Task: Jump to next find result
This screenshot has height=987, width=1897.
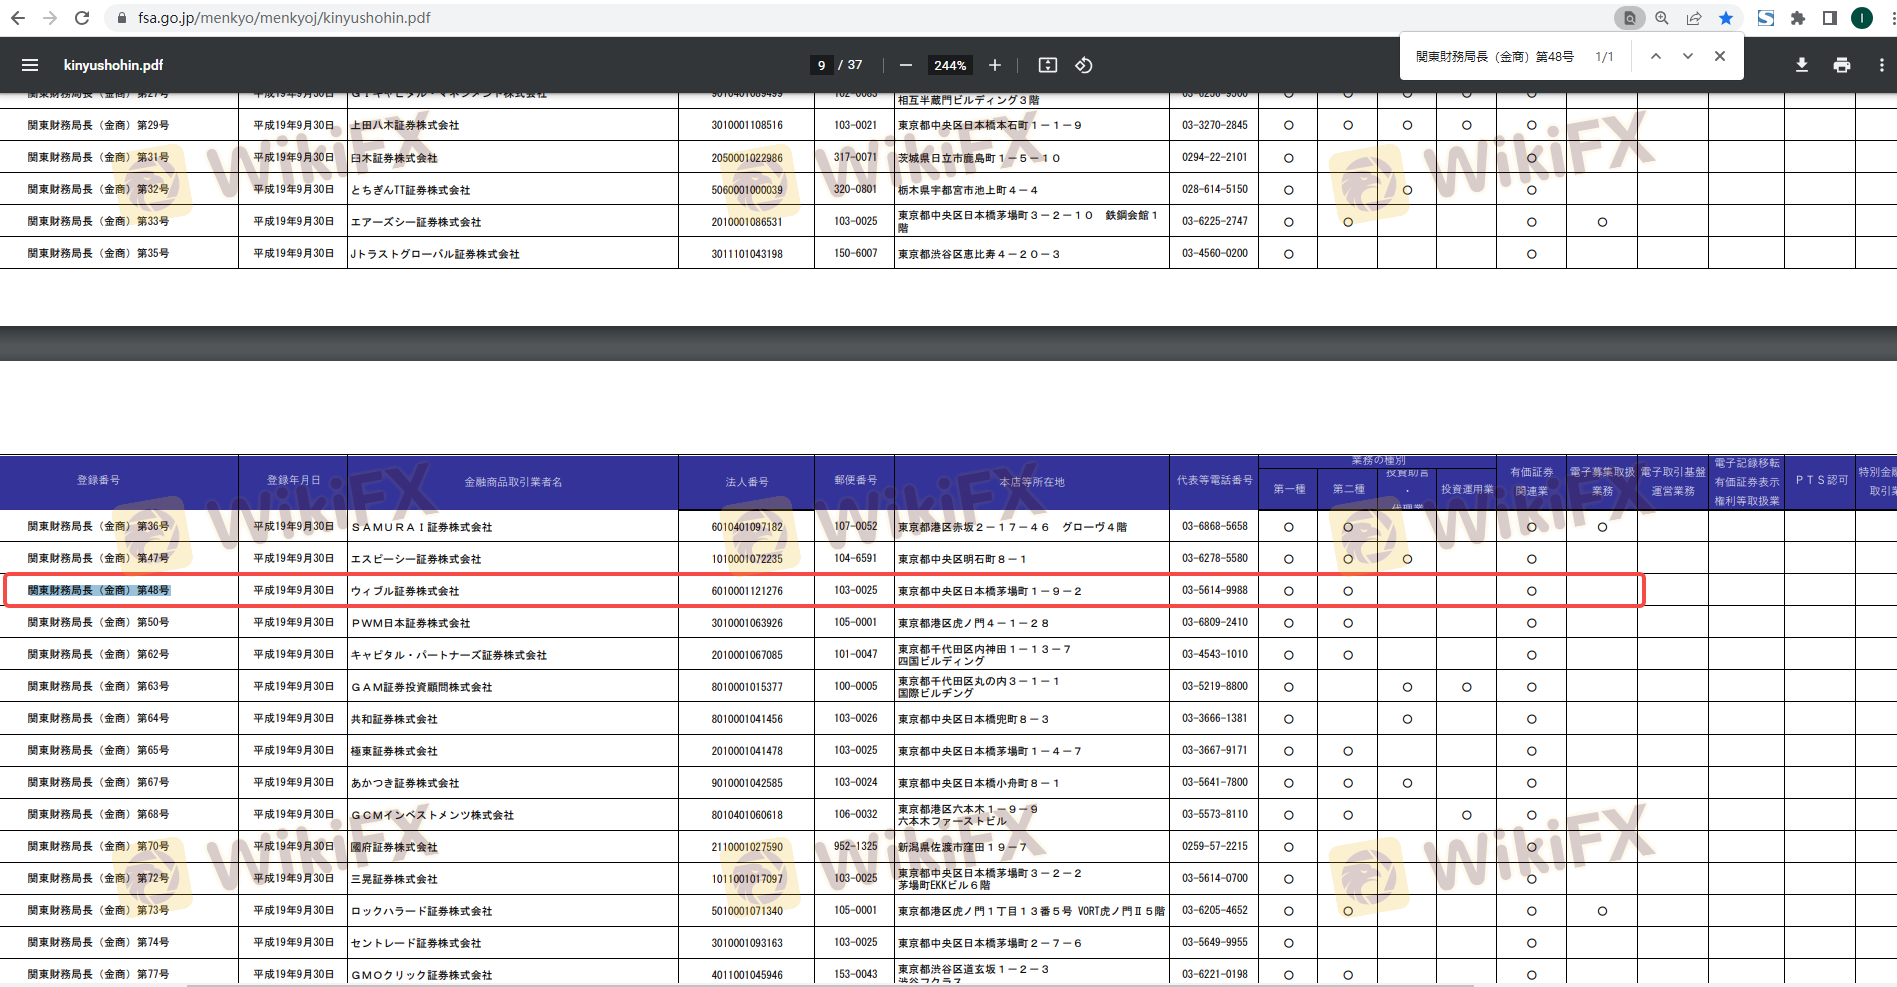Action: [1688, 57]
